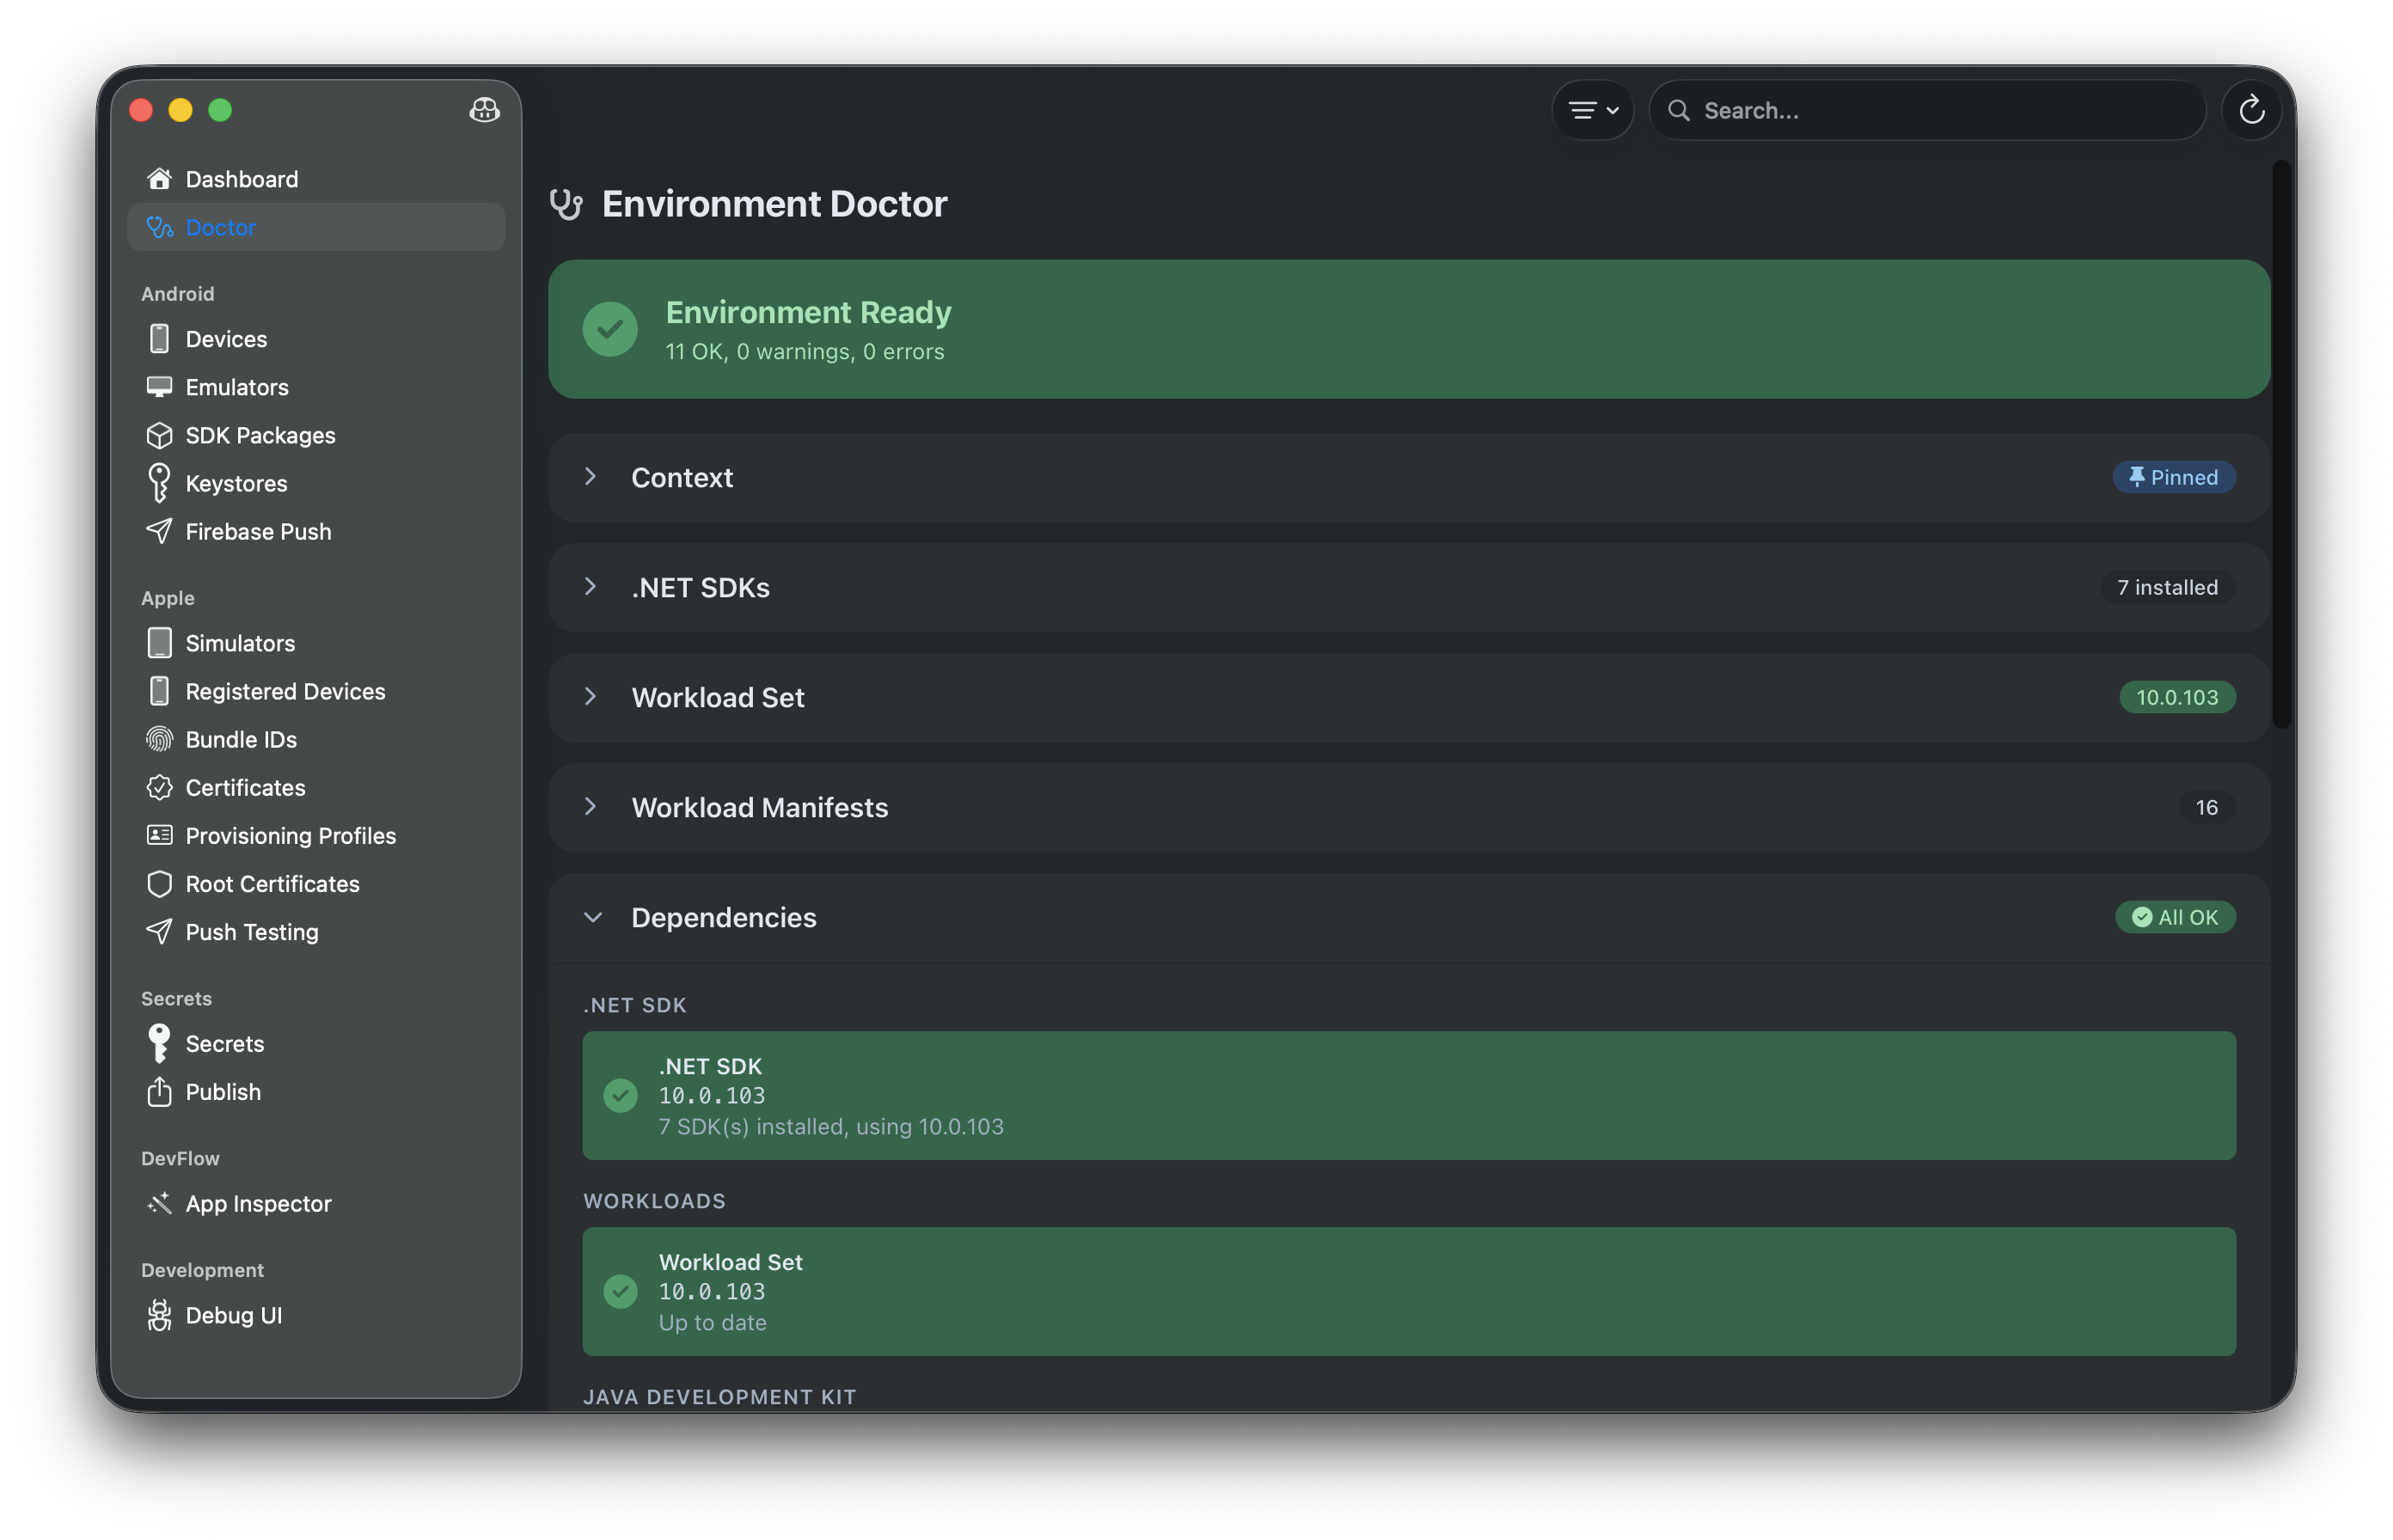
Task: Click the vertical scrollbar on the right
Action: pyautogui.click(x=2281, y=445)
